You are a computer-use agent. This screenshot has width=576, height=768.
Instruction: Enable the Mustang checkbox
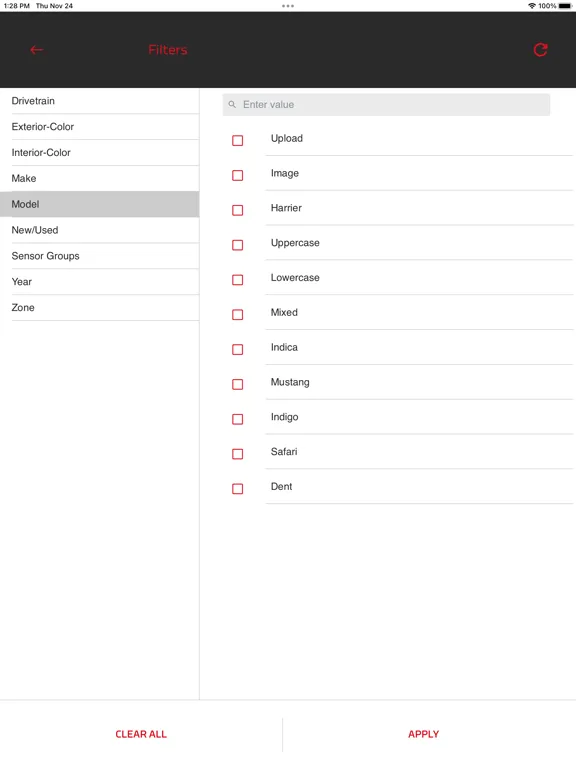(x=238, y=384)
